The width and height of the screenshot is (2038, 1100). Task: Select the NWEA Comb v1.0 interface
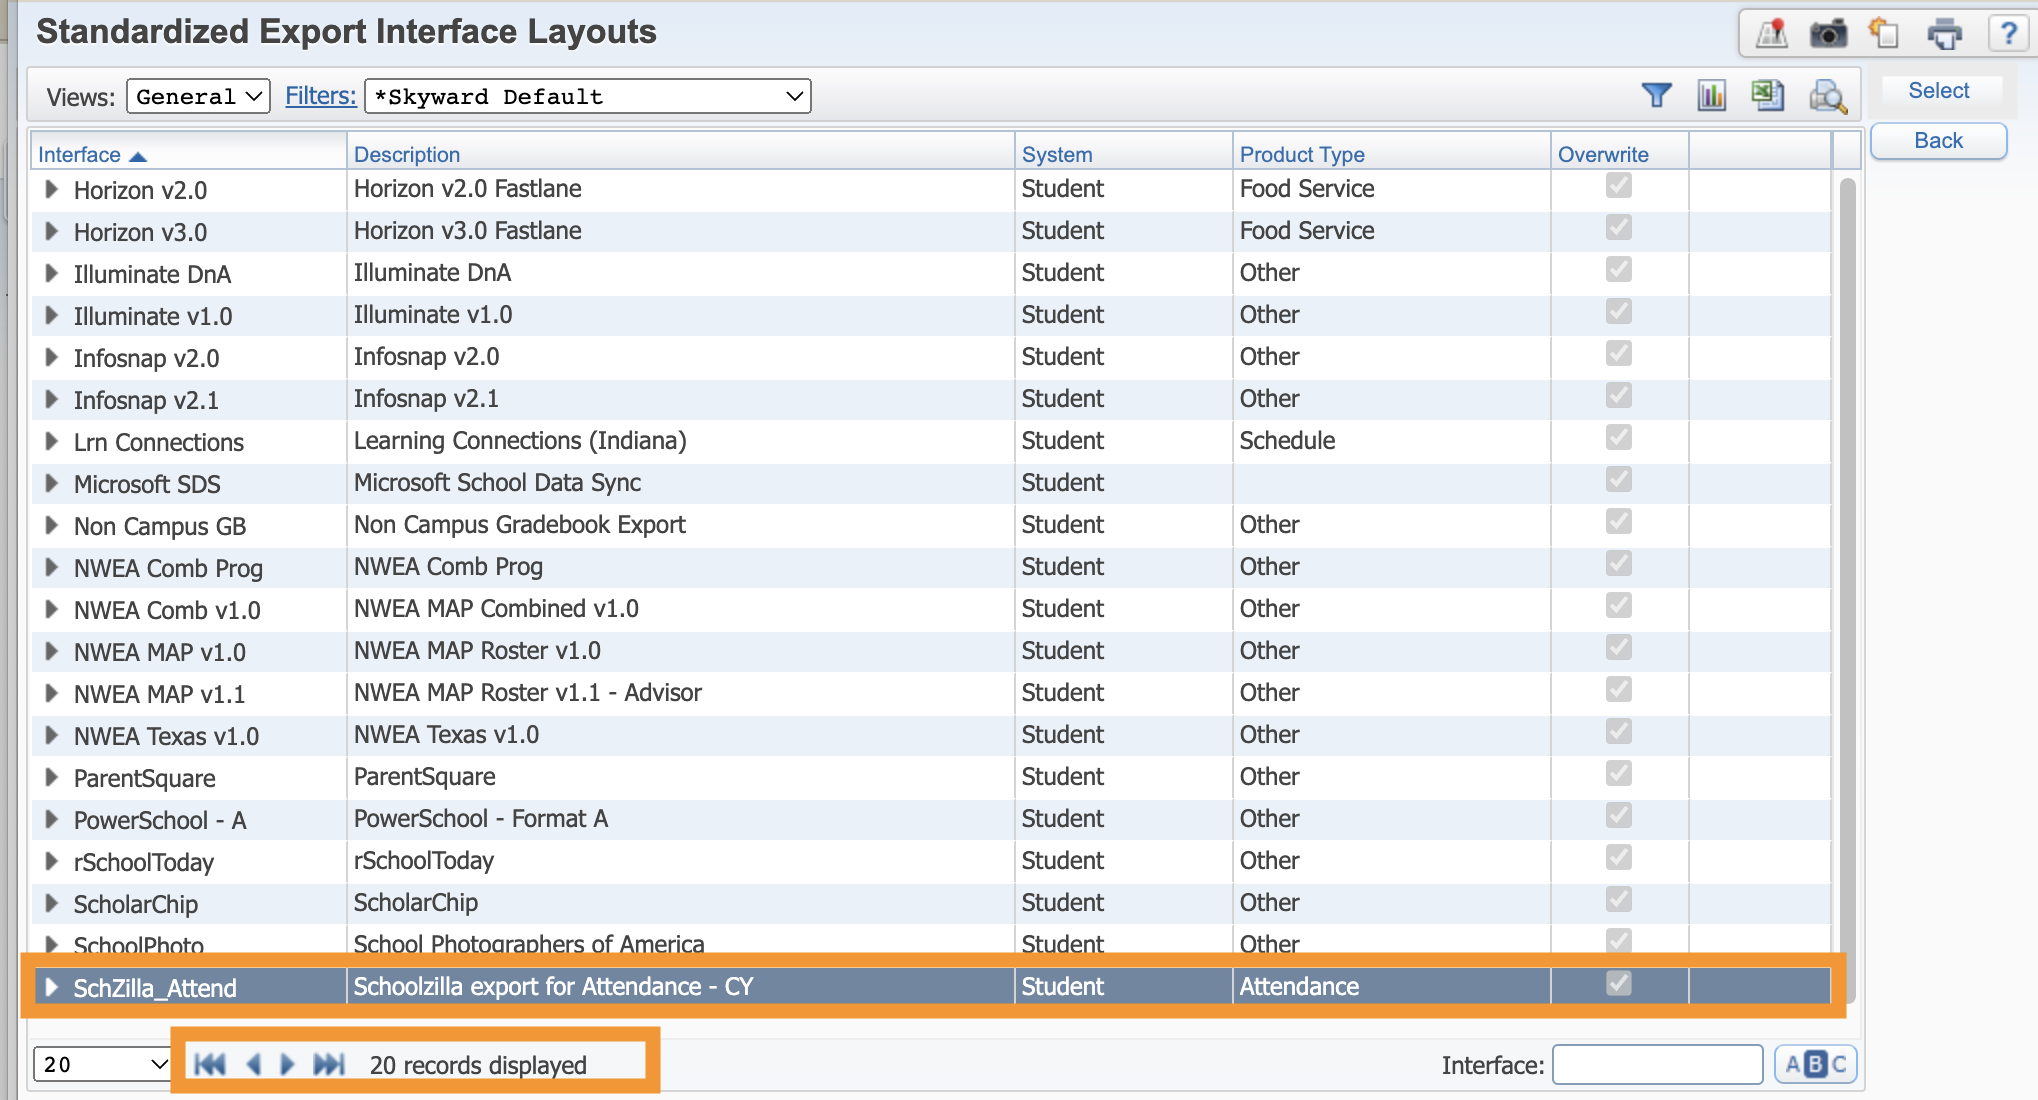pos(167,611)
